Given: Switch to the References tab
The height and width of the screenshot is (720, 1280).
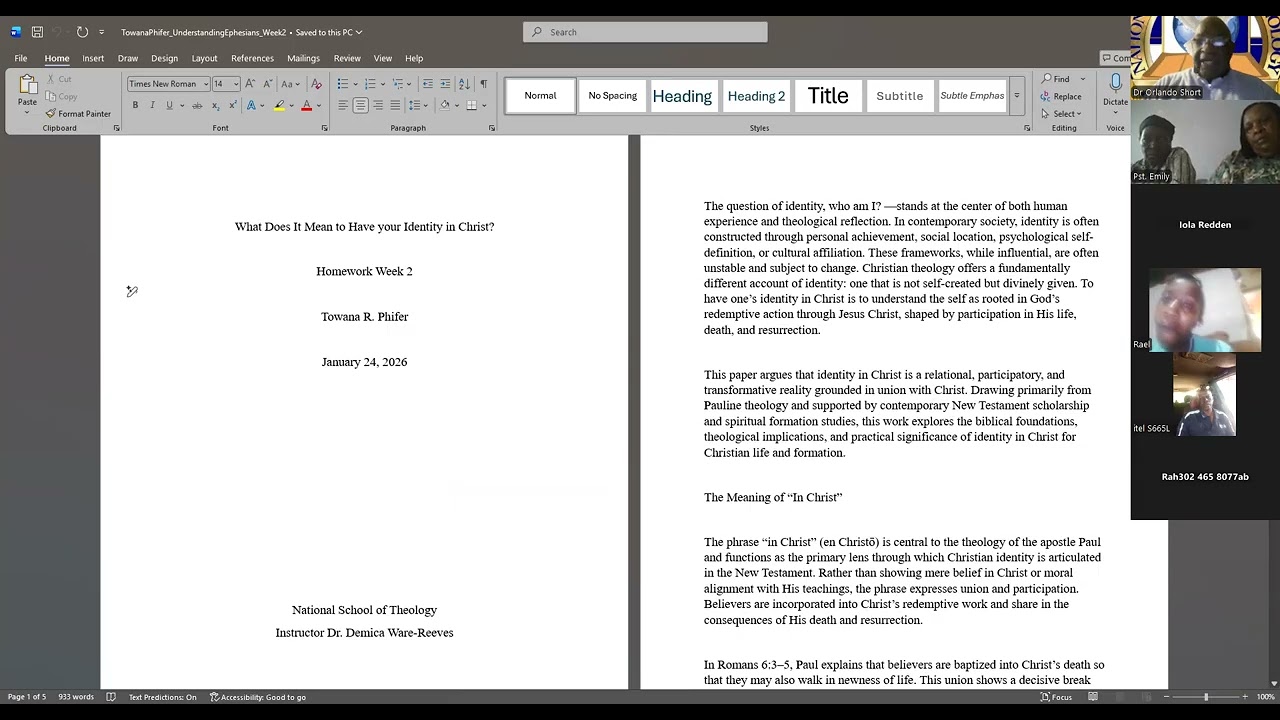Looking at the screenshot, I should pos(252,58).
